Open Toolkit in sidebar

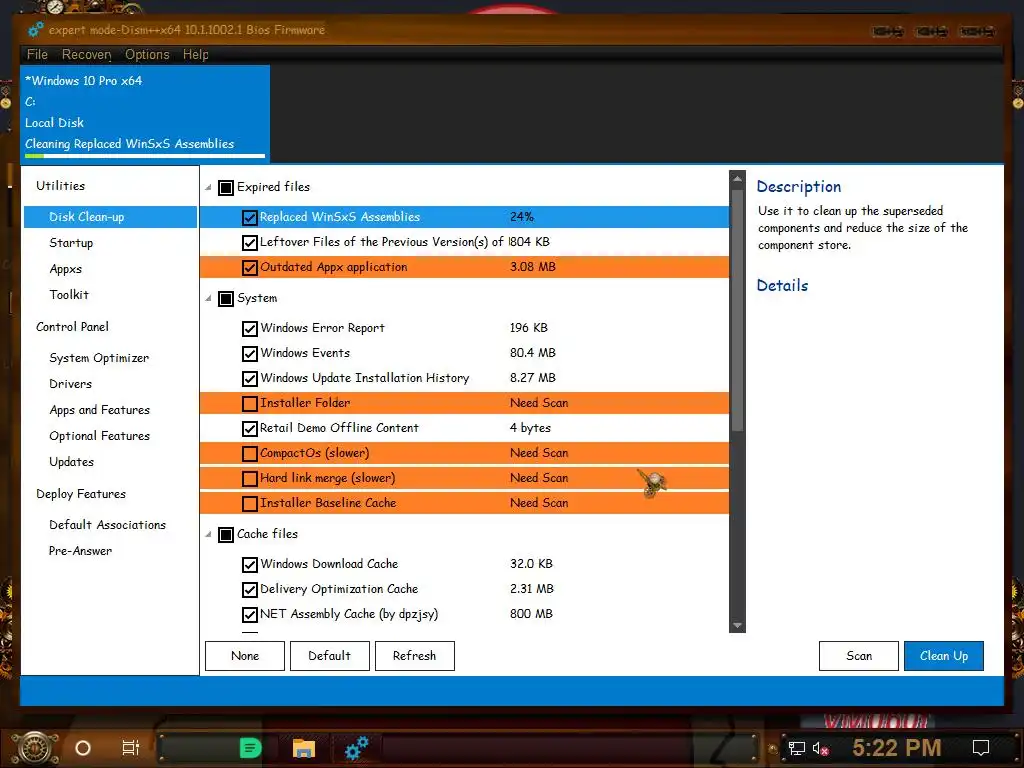[69, 295]
